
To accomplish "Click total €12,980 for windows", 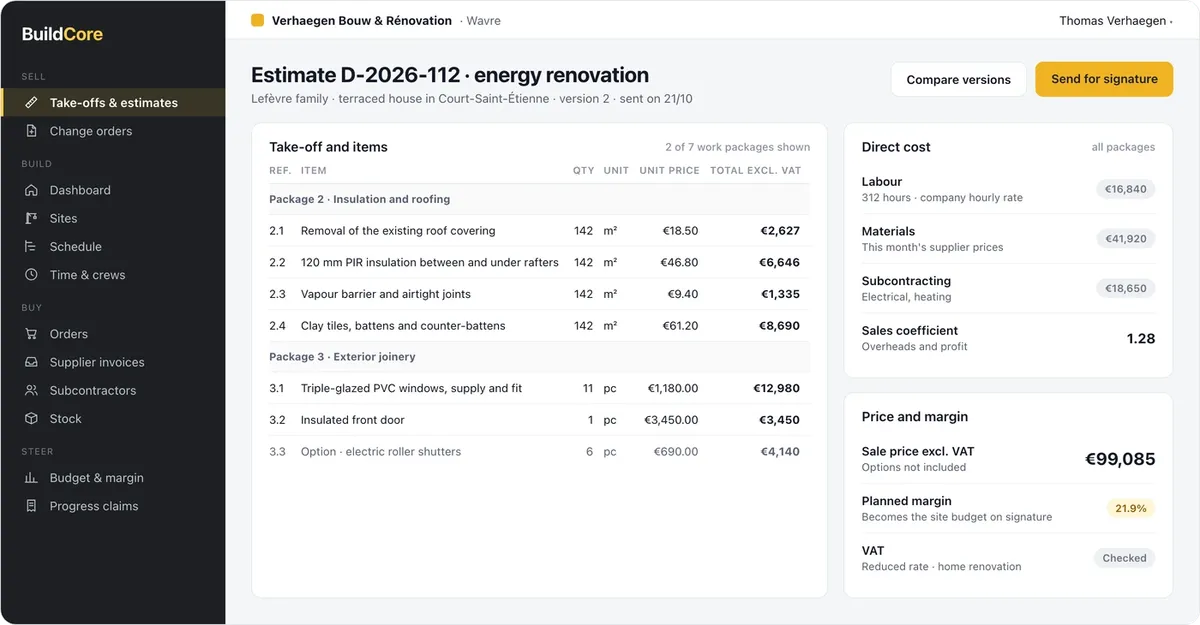I will click(776, 388).
